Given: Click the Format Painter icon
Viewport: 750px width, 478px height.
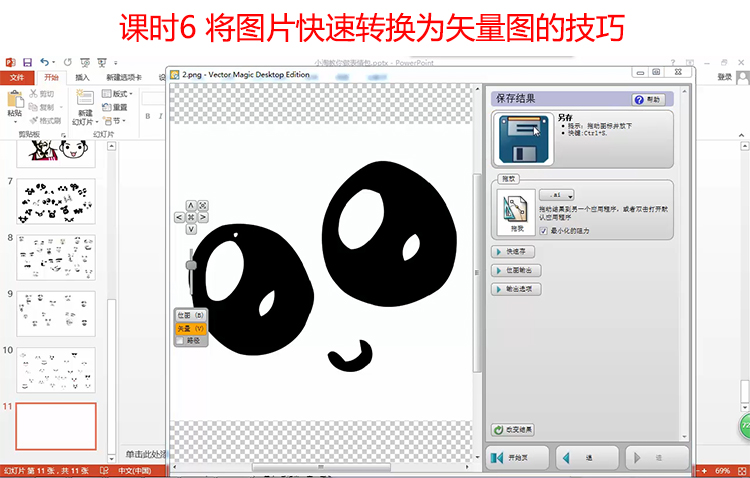Looking at the screenshot, I should [33, 121].
